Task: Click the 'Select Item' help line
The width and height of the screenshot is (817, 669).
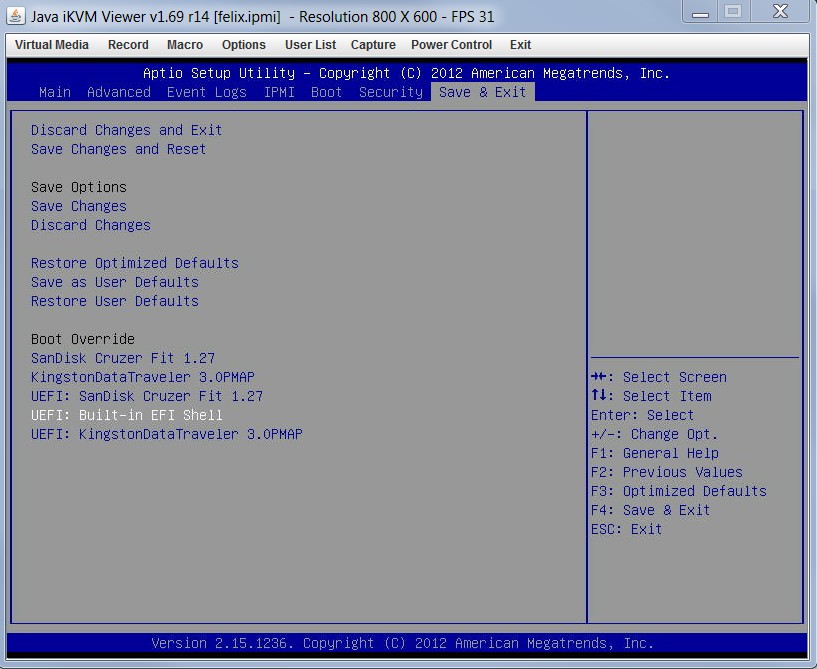Action: tap(651, 396)
